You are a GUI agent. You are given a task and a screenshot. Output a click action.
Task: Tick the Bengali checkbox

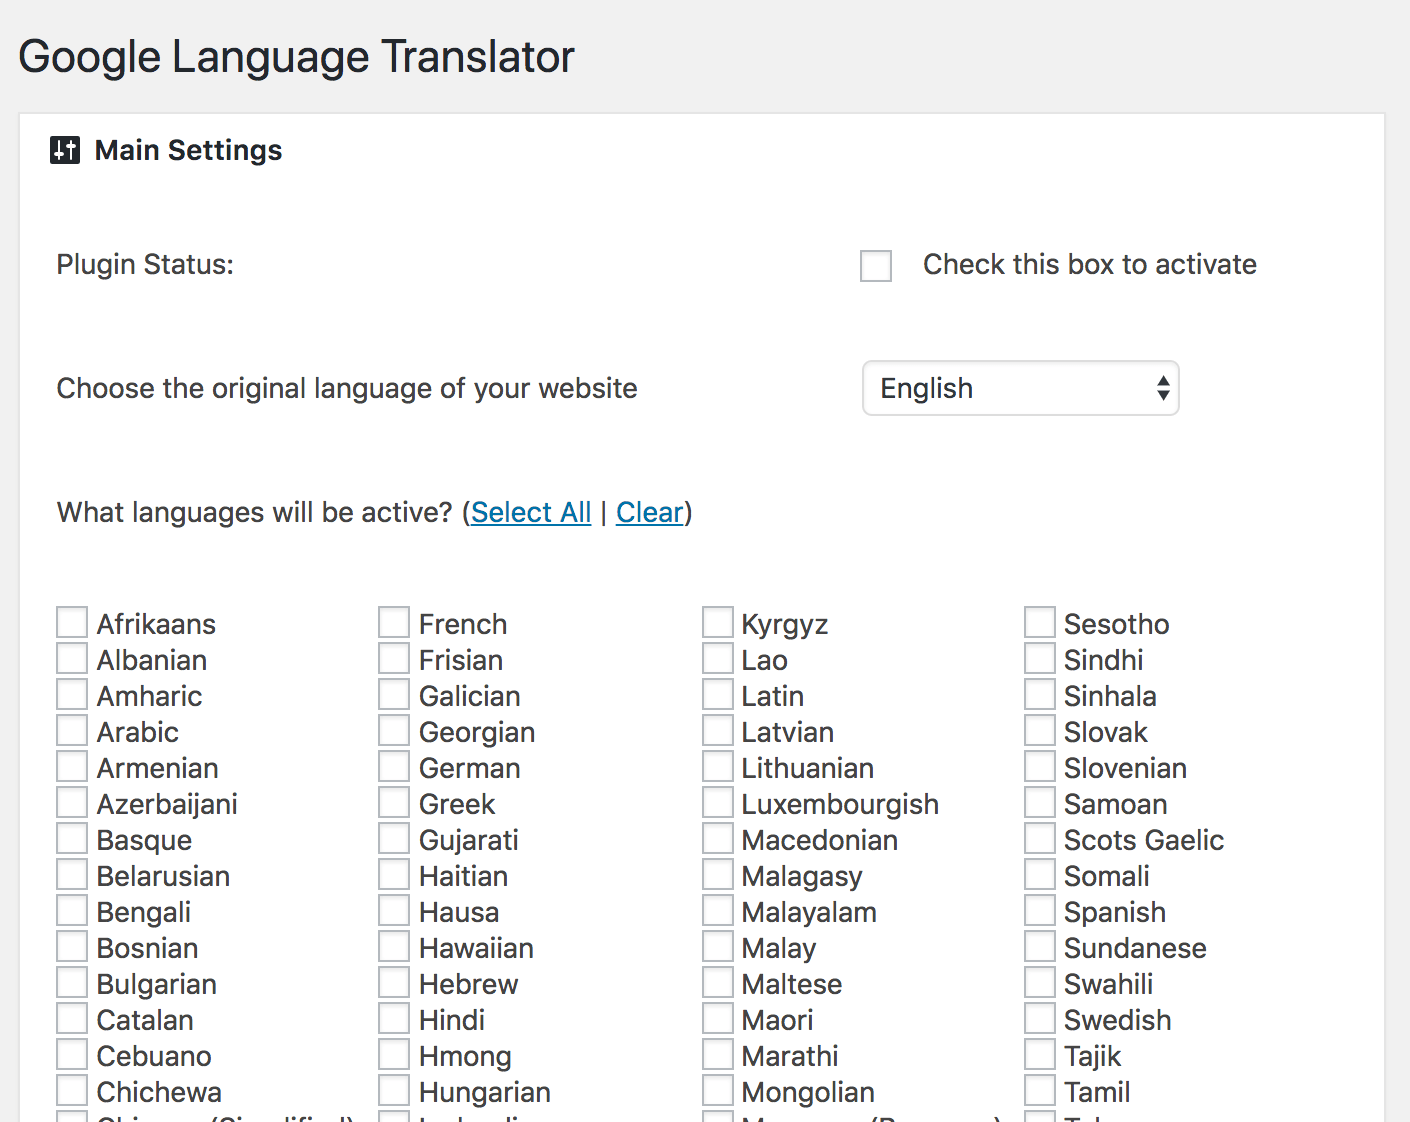(x=72, y=910)
